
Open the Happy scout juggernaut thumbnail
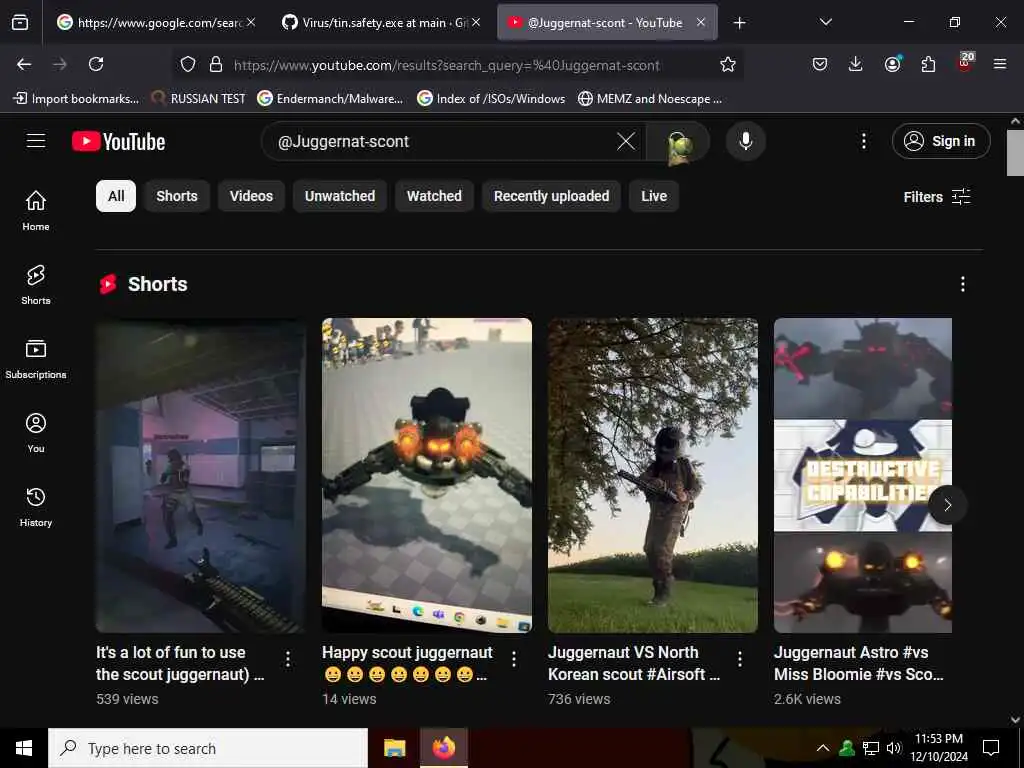point(427,475)
